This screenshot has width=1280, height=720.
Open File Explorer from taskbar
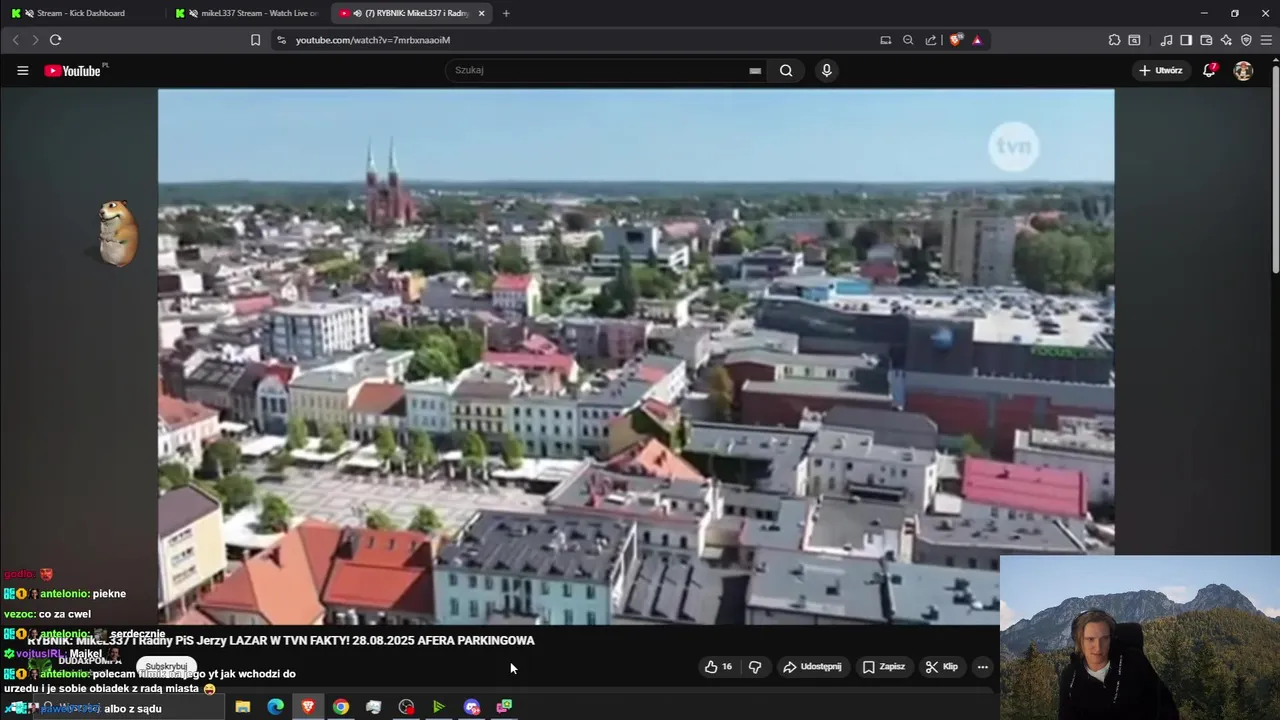[x=242, y=707]
